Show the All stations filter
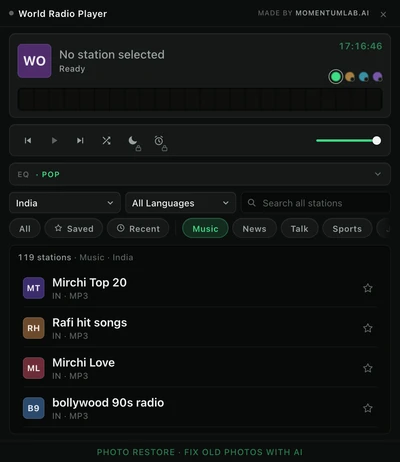 [x=25, y=229]
